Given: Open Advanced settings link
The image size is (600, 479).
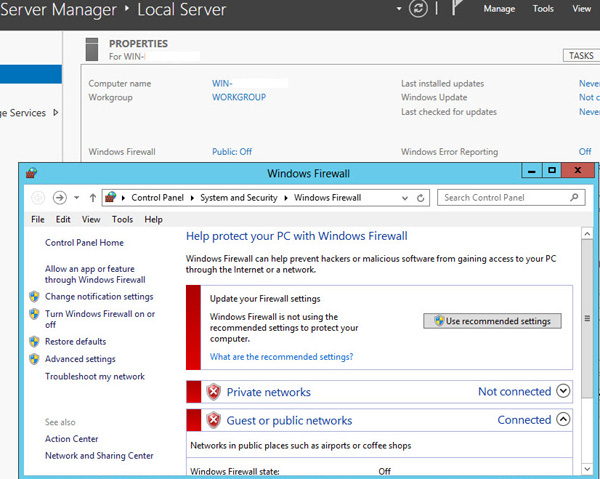Looking at the screenshot, I should click(x=80, y=359).
